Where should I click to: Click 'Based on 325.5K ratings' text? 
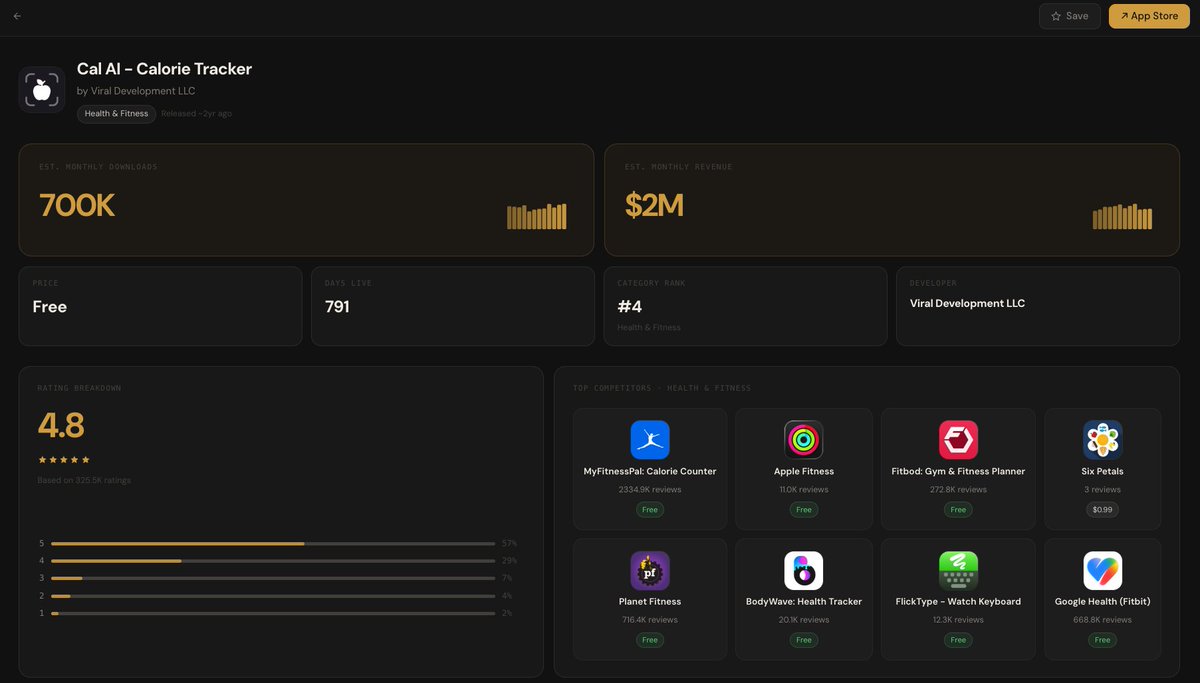[x=84, y=480]
